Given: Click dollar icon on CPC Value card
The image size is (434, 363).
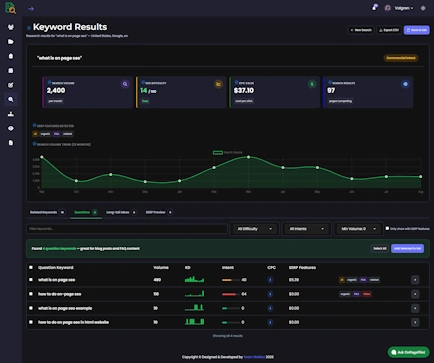Looking at the screenshot, I should click(x=312, y=84).
